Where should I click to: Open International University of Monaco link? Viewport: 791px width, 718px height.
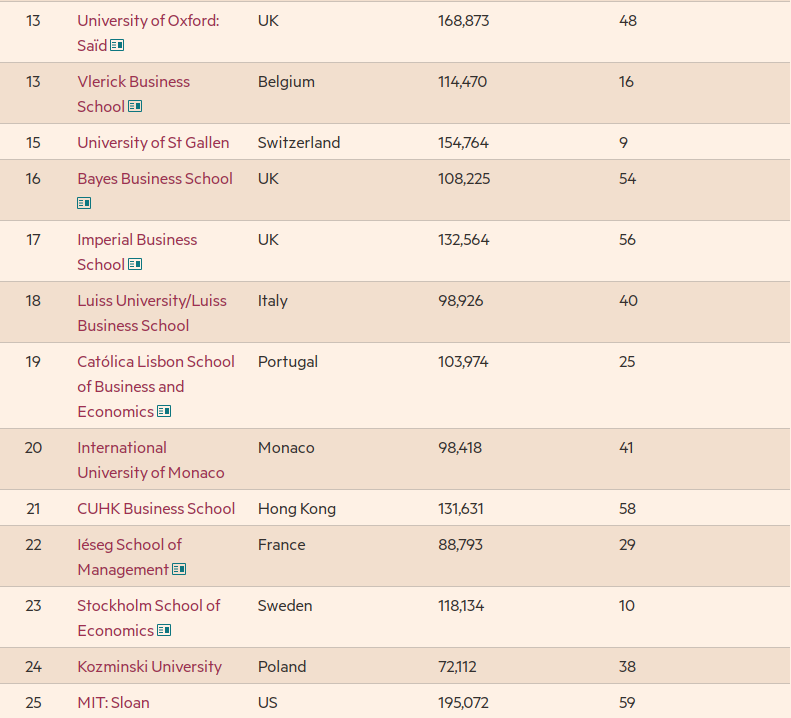pos(151,460)
